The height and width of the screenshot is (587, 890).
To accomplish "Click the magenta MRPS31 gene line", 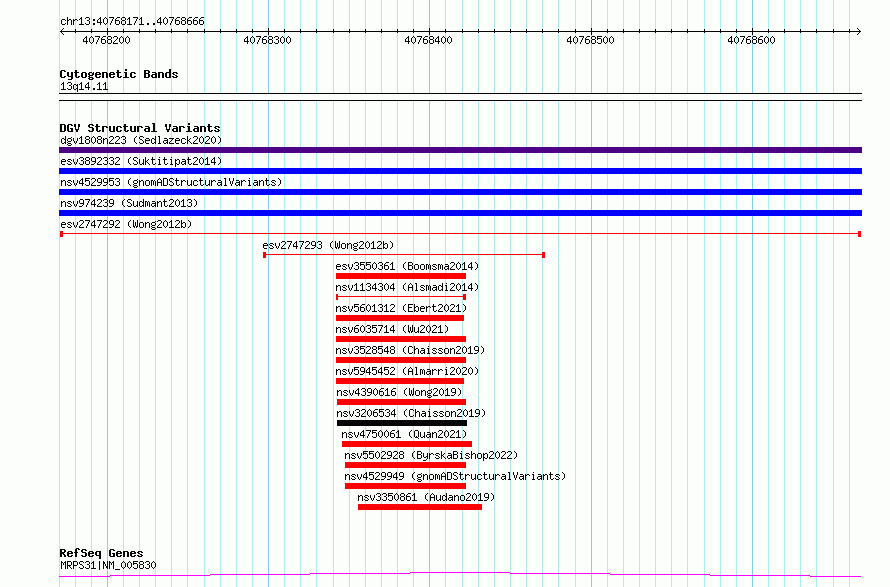I will [460, 575].
